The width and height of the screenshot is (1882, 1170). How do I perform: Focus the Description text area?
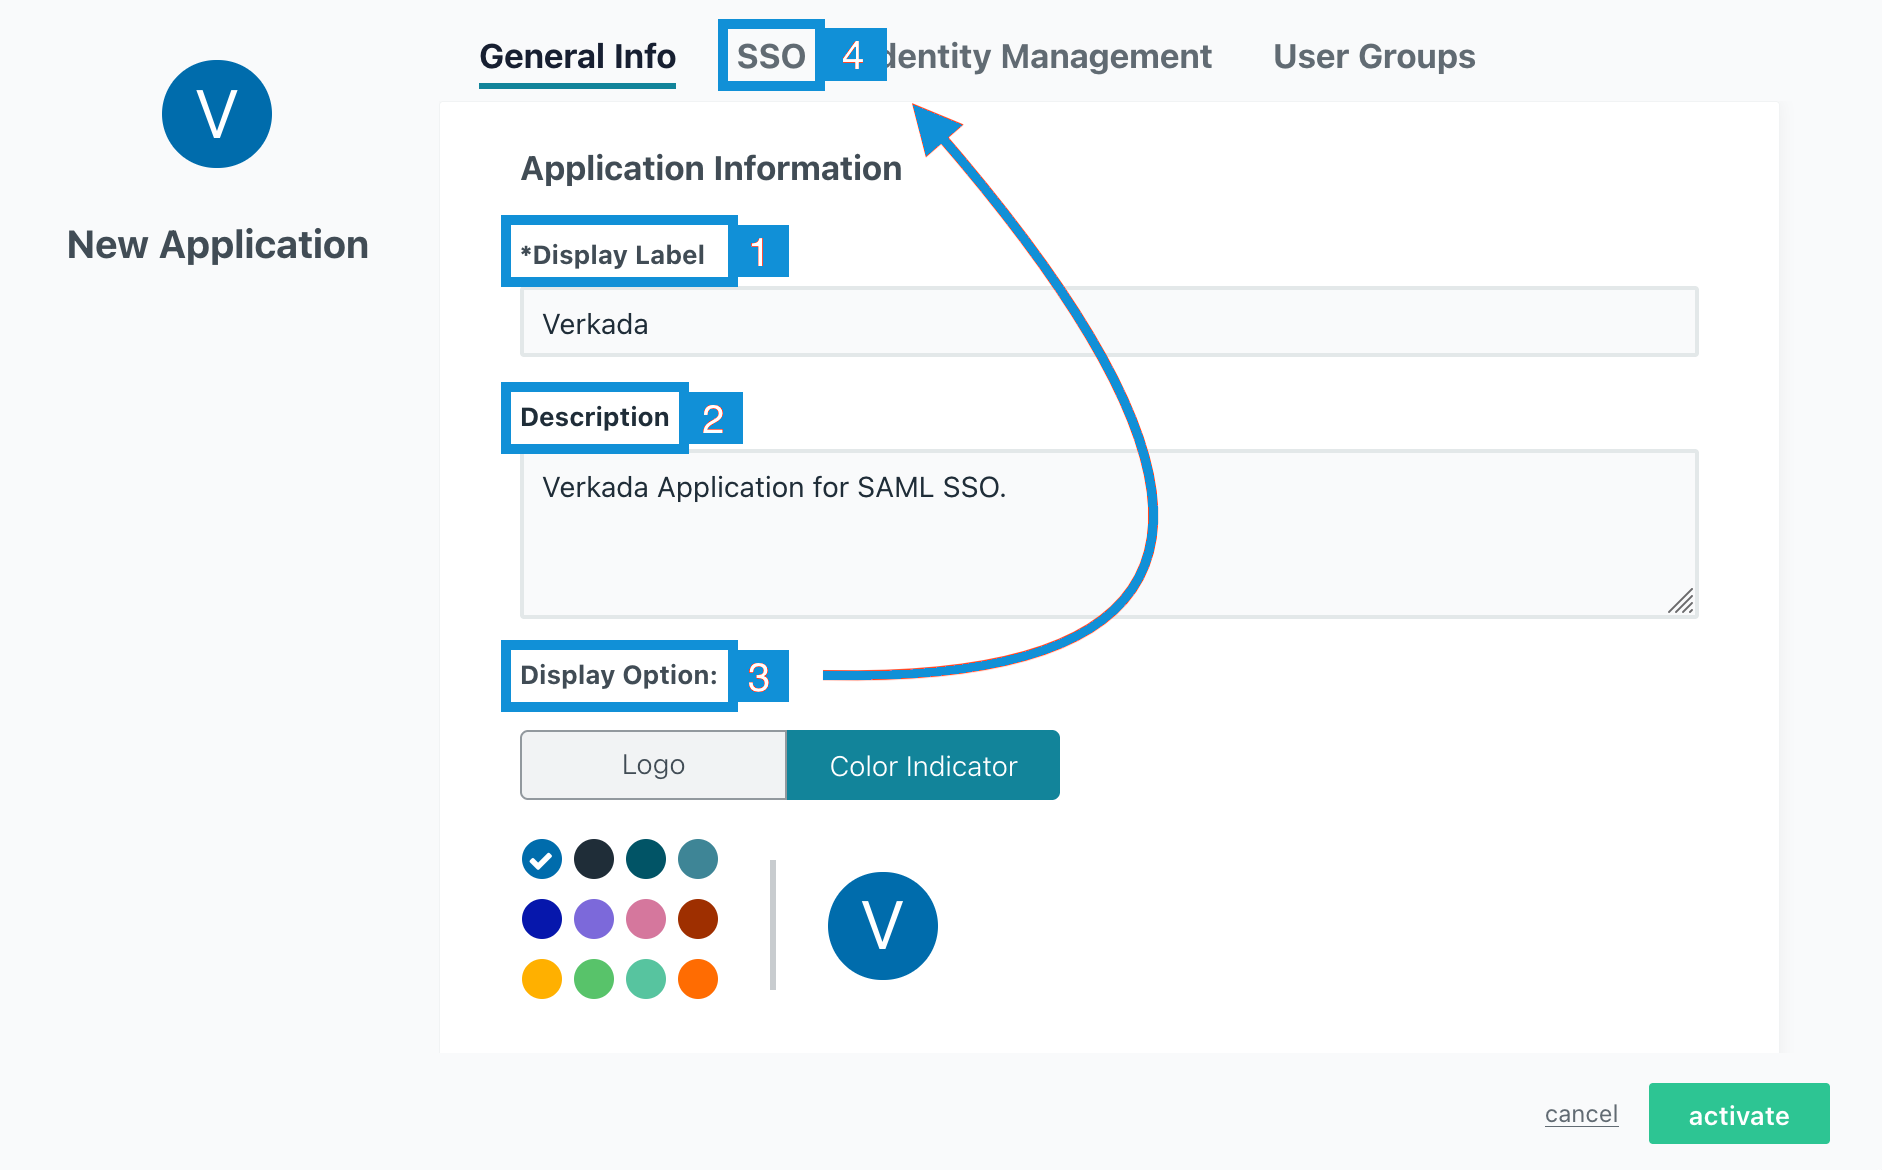tap(1109, 533)
